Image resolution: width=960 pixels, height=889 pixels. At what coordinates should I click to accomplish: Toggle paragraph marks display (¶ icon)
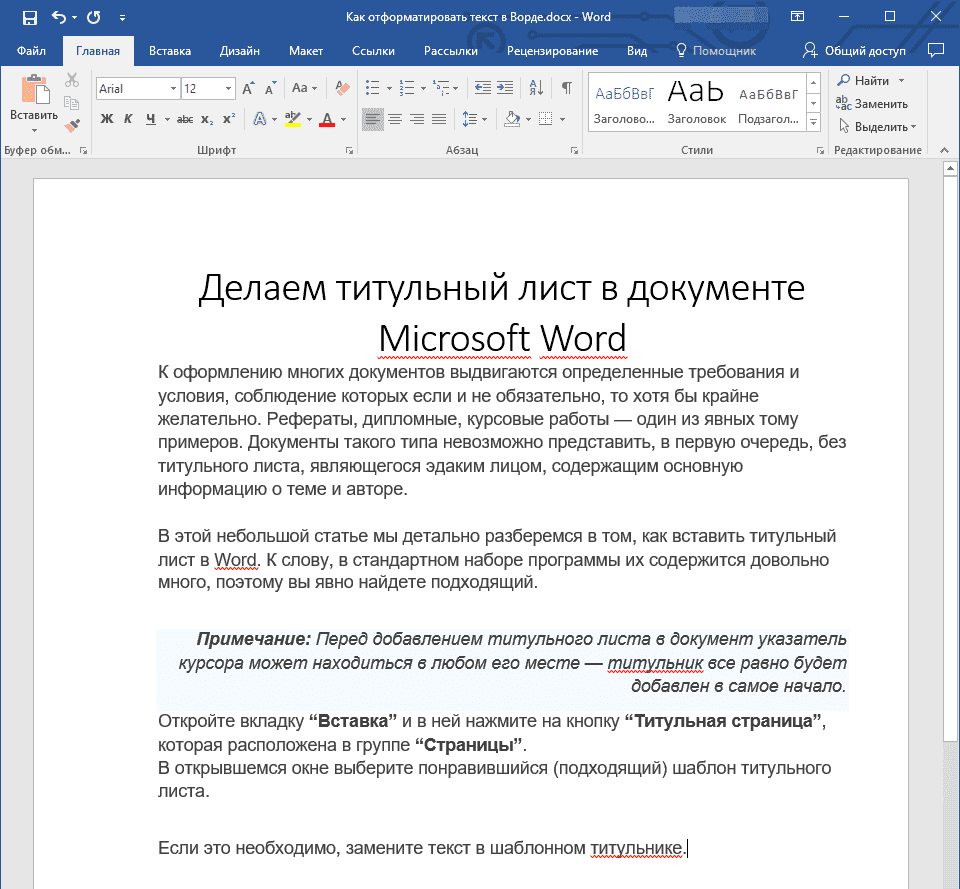[566, 87]
